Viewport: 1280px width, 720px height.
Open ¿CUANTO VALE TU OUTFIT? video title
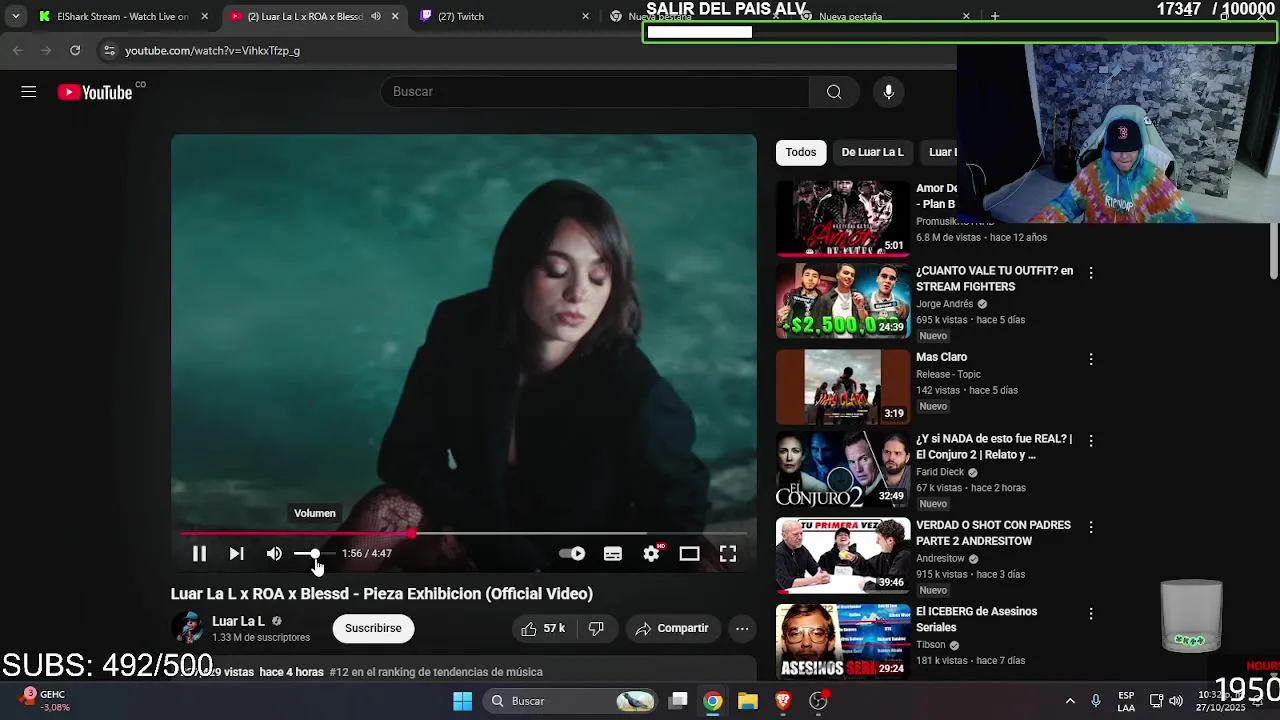point(994,278)
